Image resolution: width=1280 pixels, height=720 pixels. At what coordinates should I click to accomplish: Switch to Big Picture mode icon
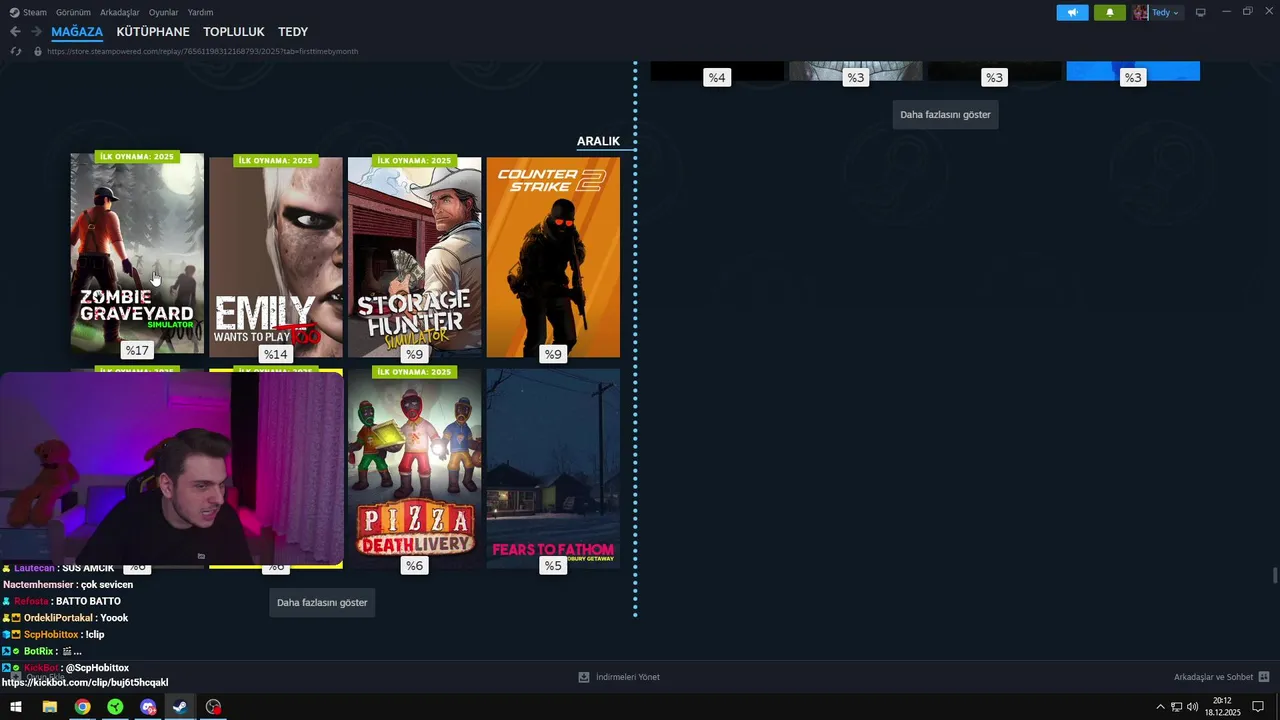[1201, 13]
